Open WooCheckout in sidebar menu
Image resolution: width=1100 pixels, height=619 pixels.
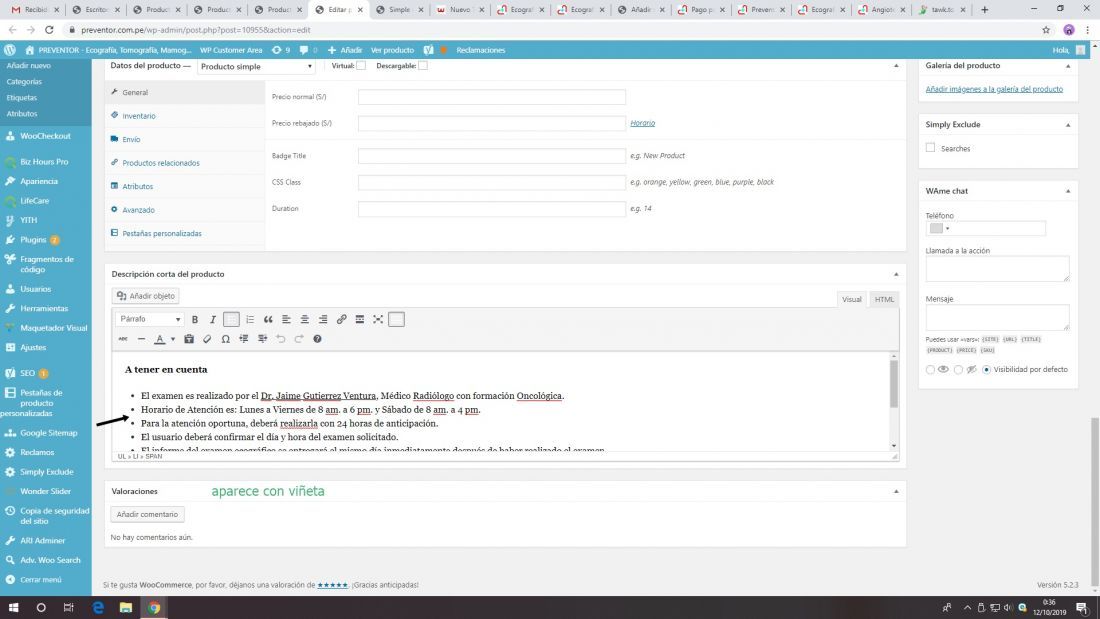(46, 136)
